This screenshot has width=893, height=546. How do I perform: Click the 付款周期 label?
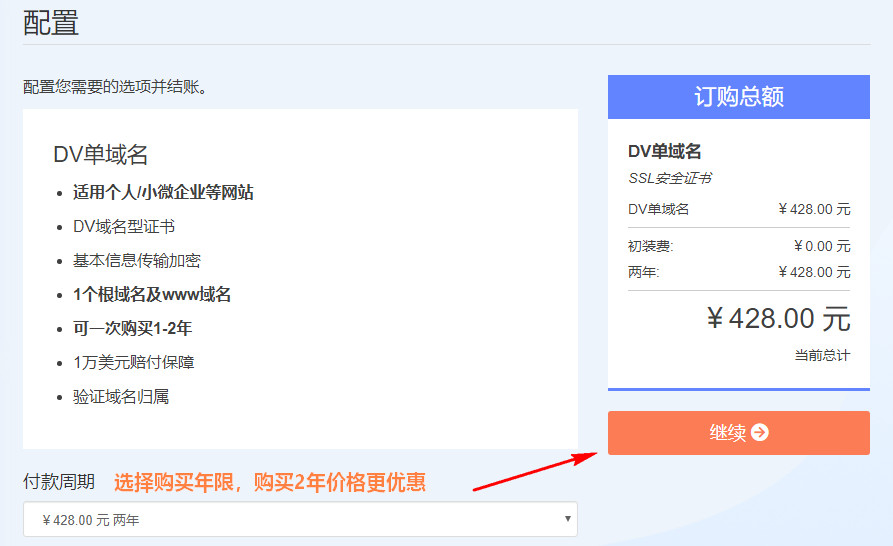click(x=59, y=482)
